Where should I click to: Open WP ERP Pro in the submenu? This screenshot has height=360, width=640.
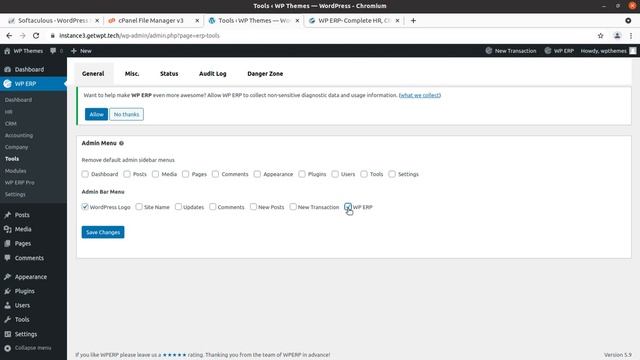pos(20,182)
